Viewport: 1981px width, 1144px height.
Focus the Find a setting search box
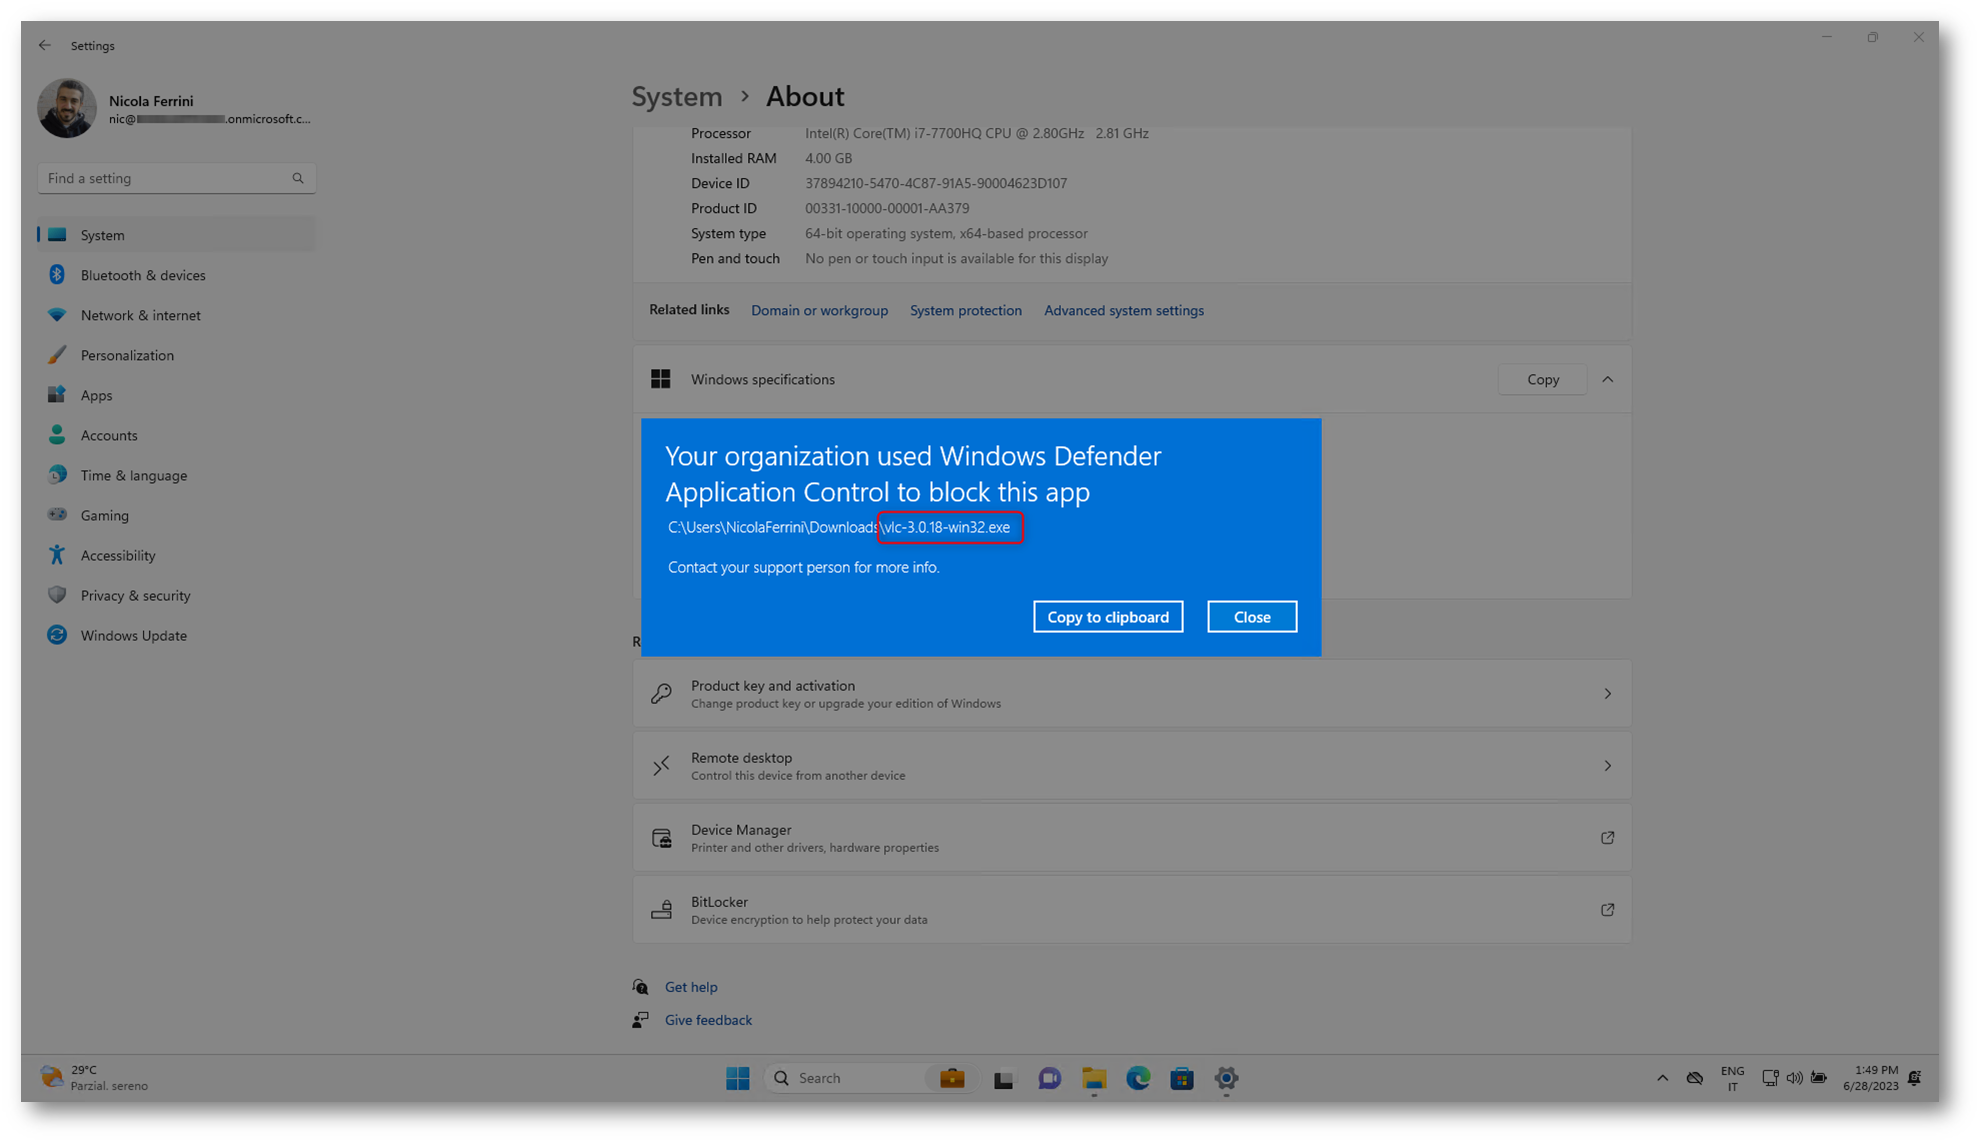(x=177, y=178)
